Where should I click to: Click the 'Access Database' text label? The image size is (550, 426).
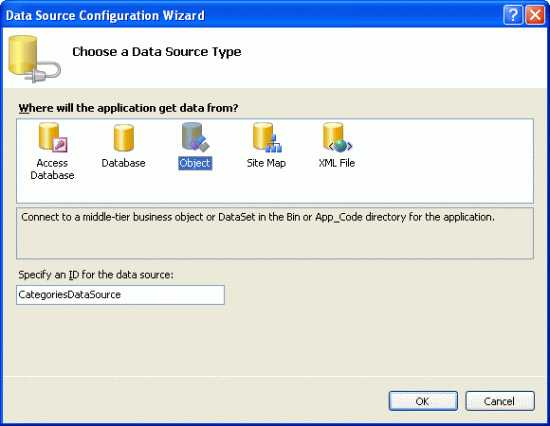point(52,169)
